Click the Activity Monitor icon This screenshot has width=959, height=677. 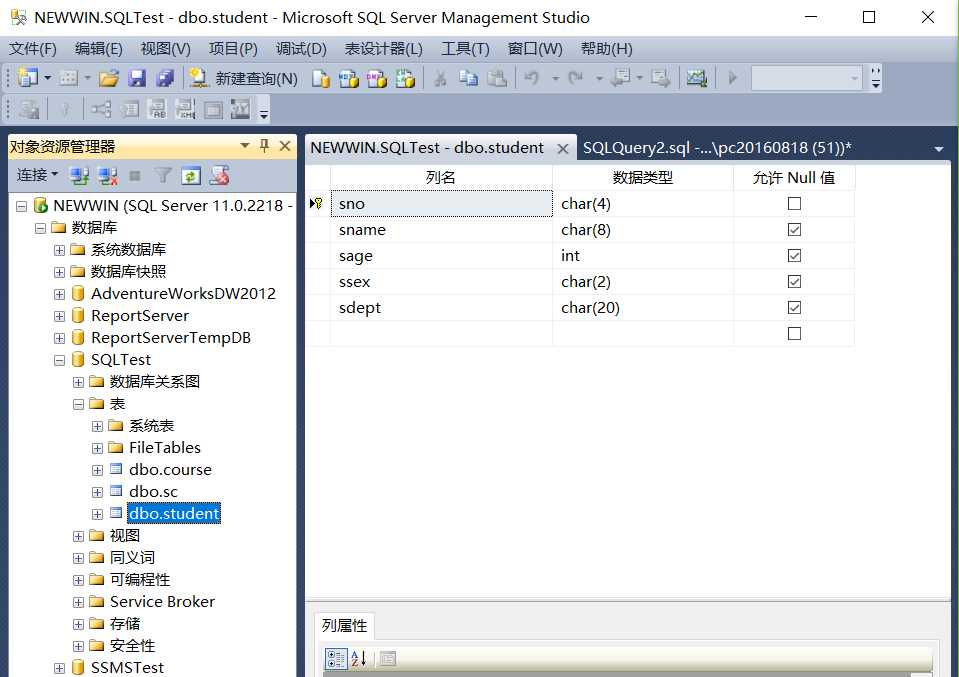click(x=697, y=78)
